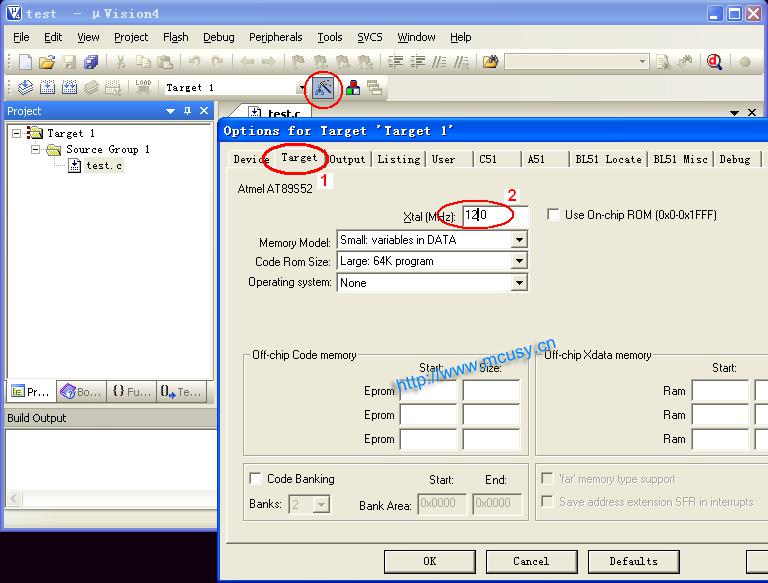Image resolution: width=768 pixels, height=583 pixels.
Task: Toggle the Code Banking checkbox
Action: tap(255, 478)
